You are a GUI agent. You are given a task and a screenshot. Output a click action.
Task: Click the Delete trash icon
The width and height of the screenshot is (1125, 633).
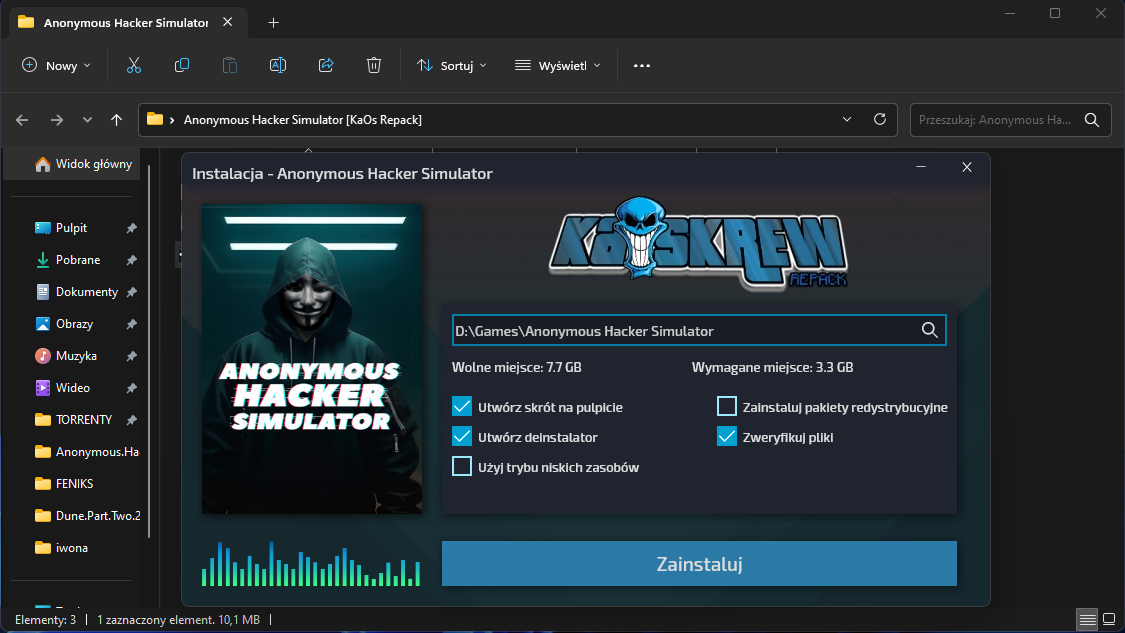tap(374, 65)
